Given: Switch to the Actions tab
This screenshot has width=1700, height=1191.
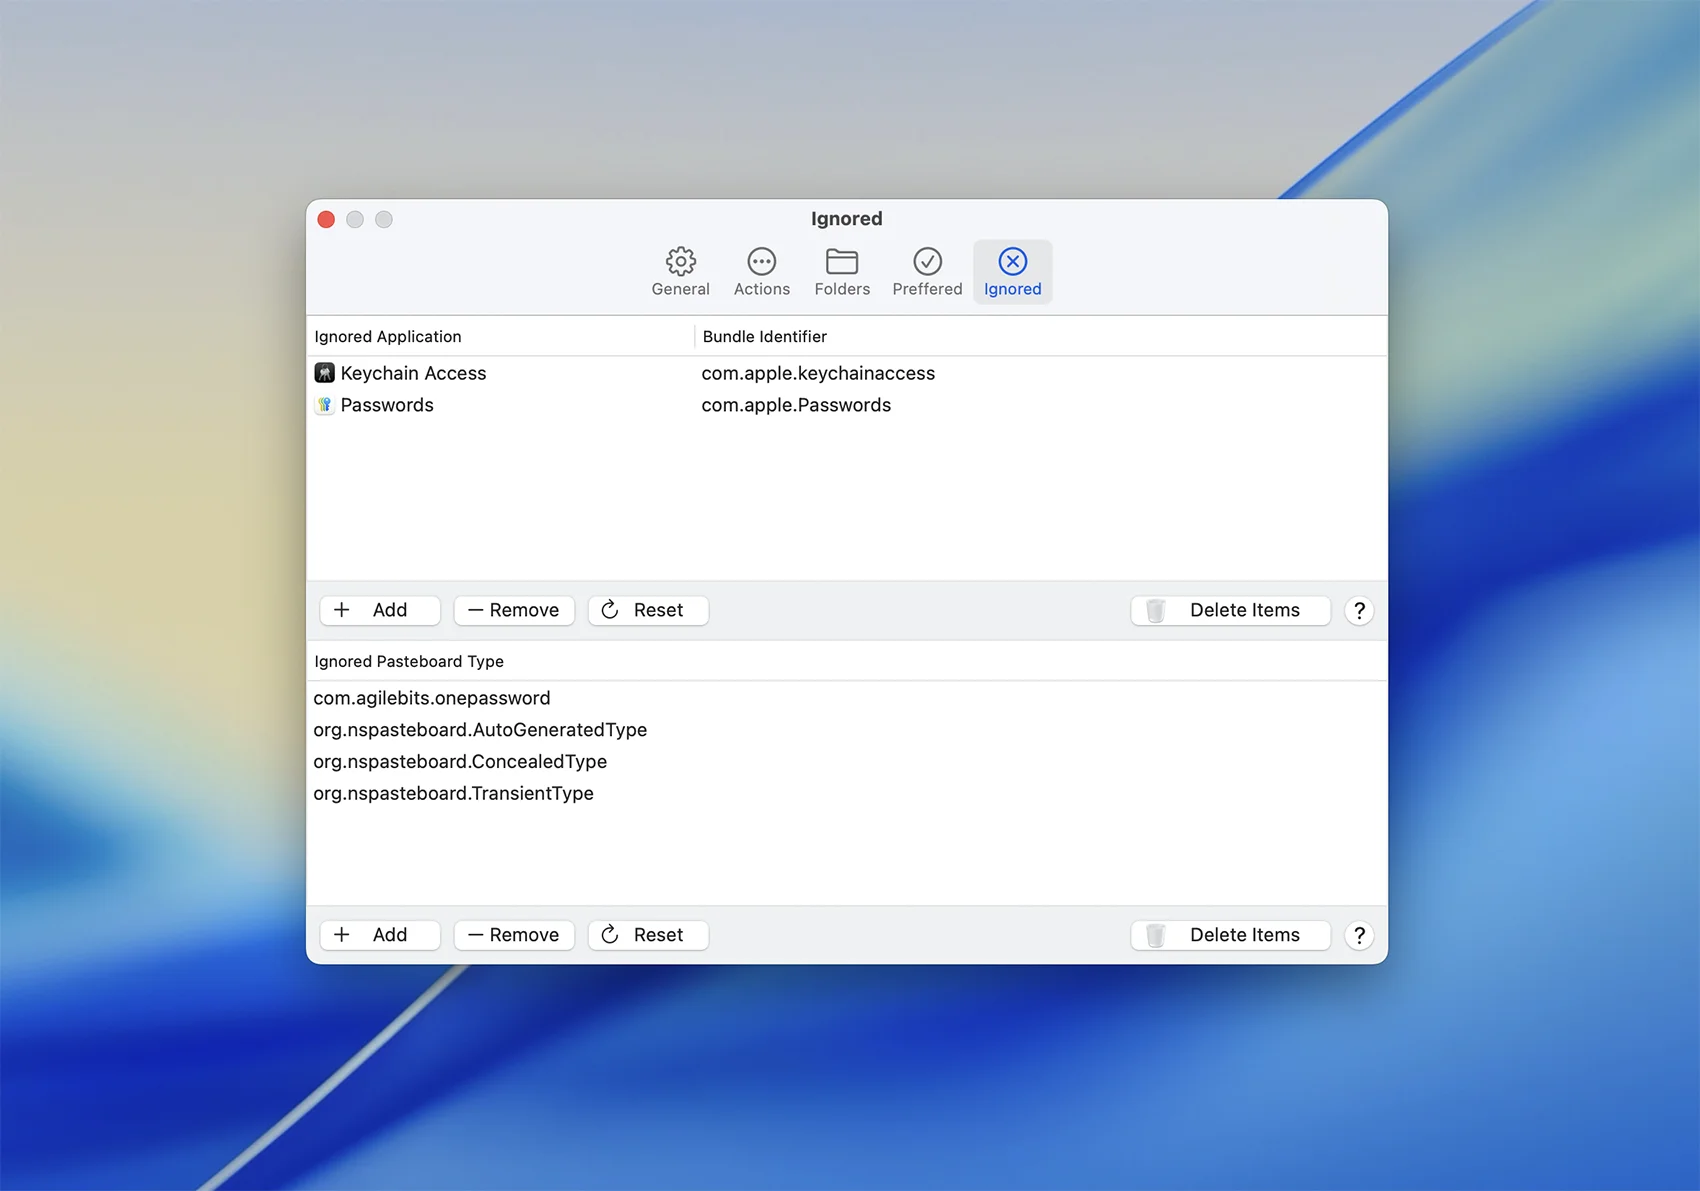Looking at the screenshot, I should point(761,271).
